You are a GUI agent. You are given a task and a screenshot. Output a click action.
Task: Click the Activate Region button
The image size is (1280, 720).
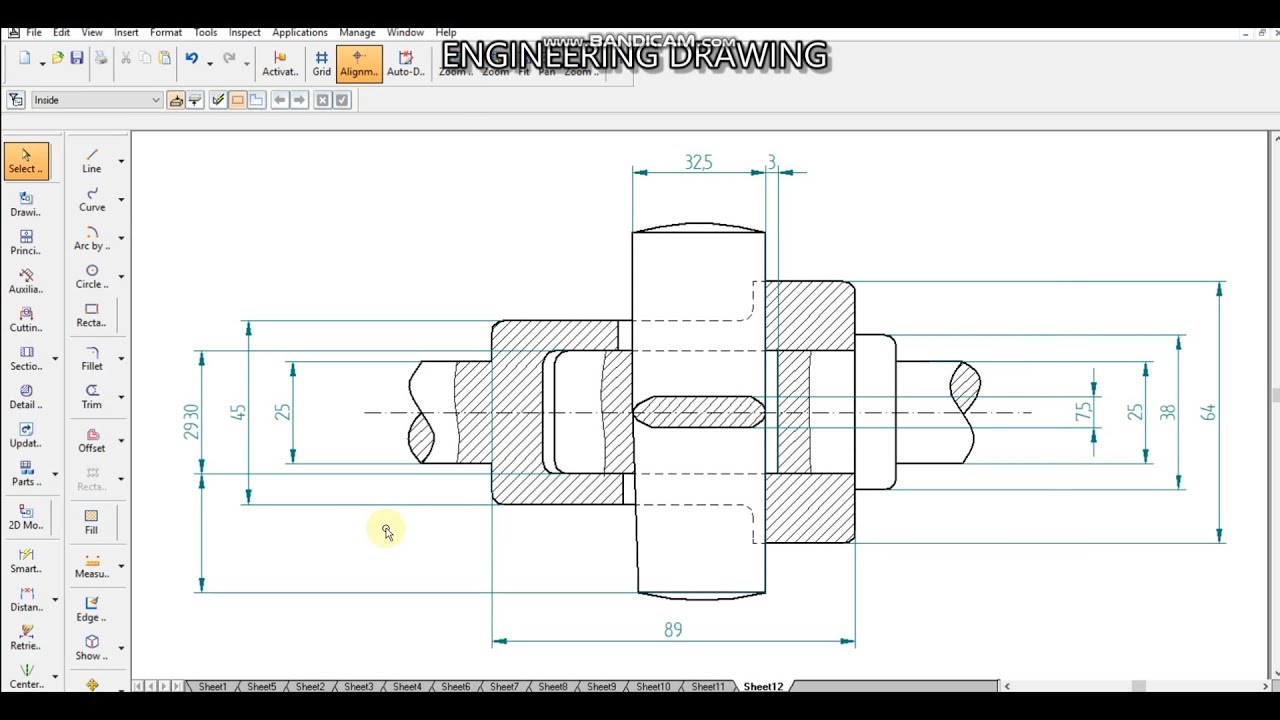point(280,64)
